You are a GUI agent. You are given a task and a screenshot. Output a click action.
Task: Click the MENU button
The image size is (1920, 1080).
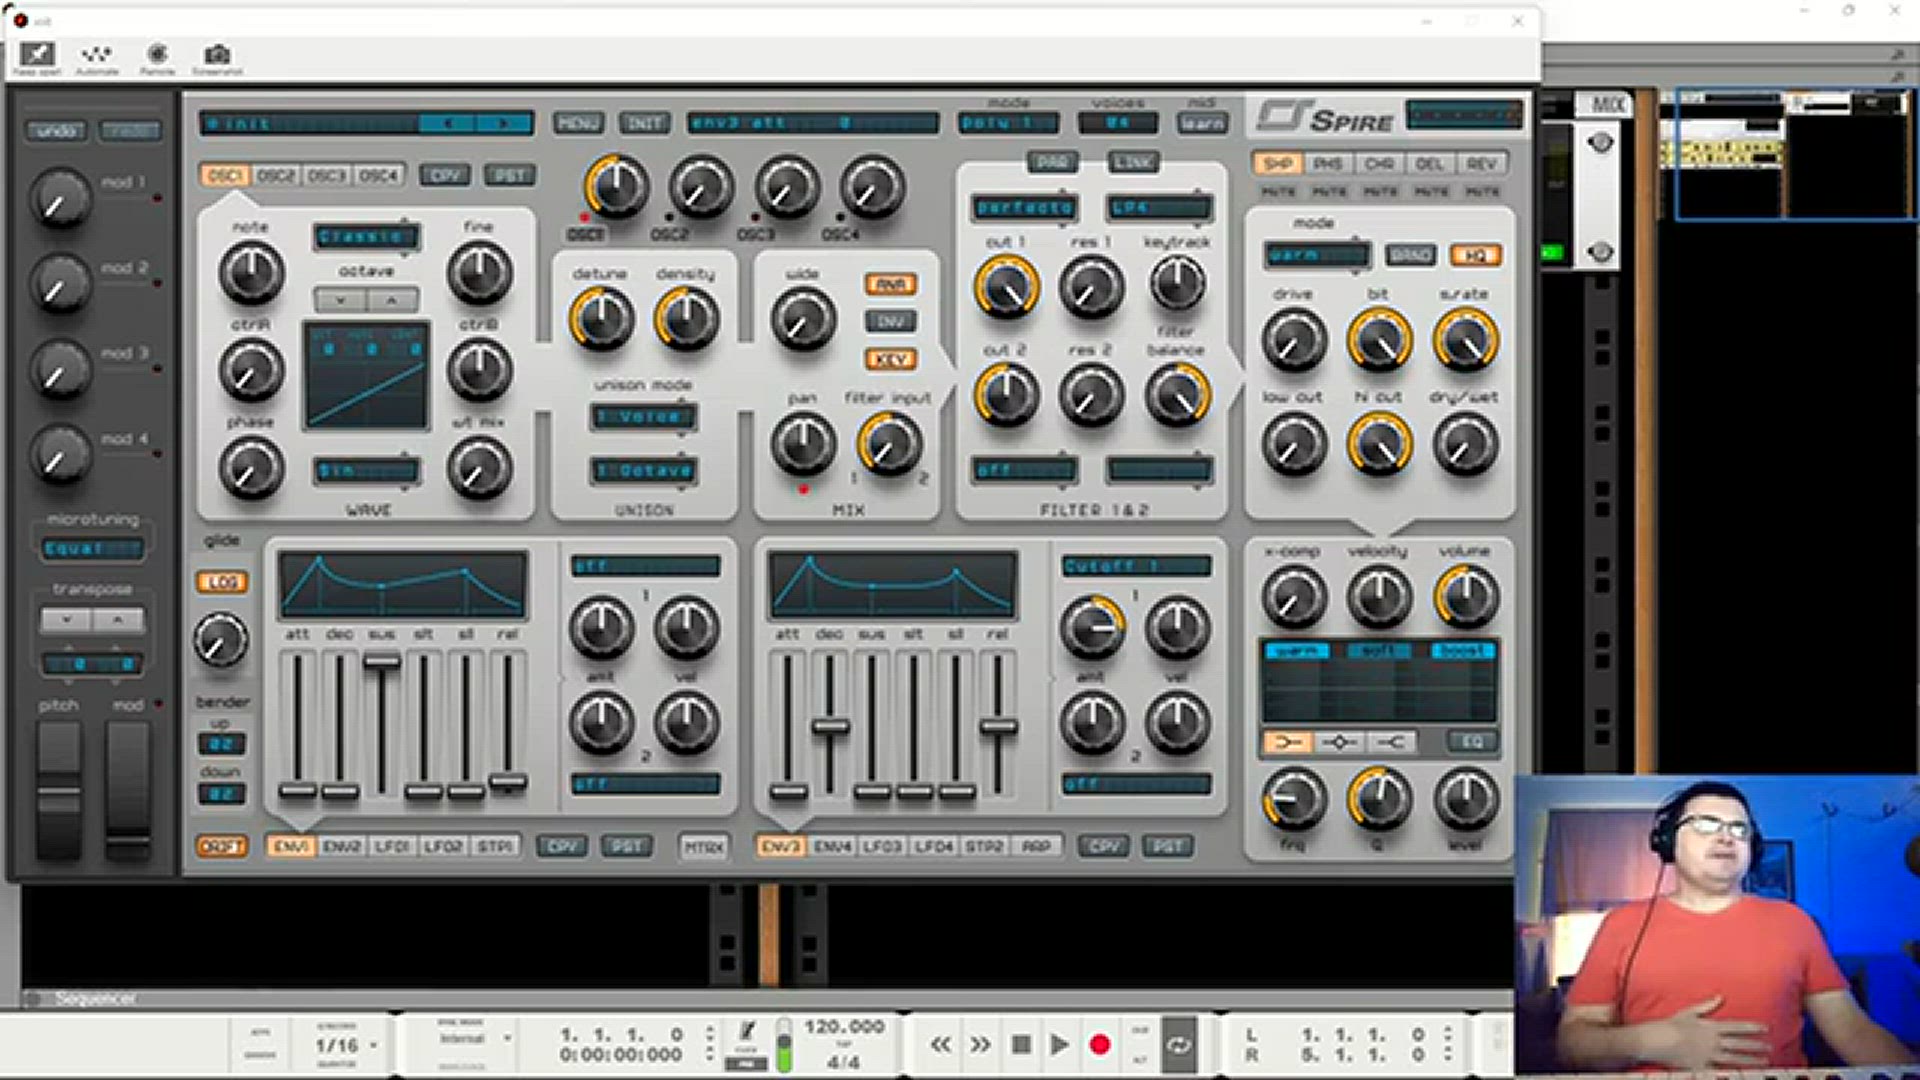[x=578, y=123]
